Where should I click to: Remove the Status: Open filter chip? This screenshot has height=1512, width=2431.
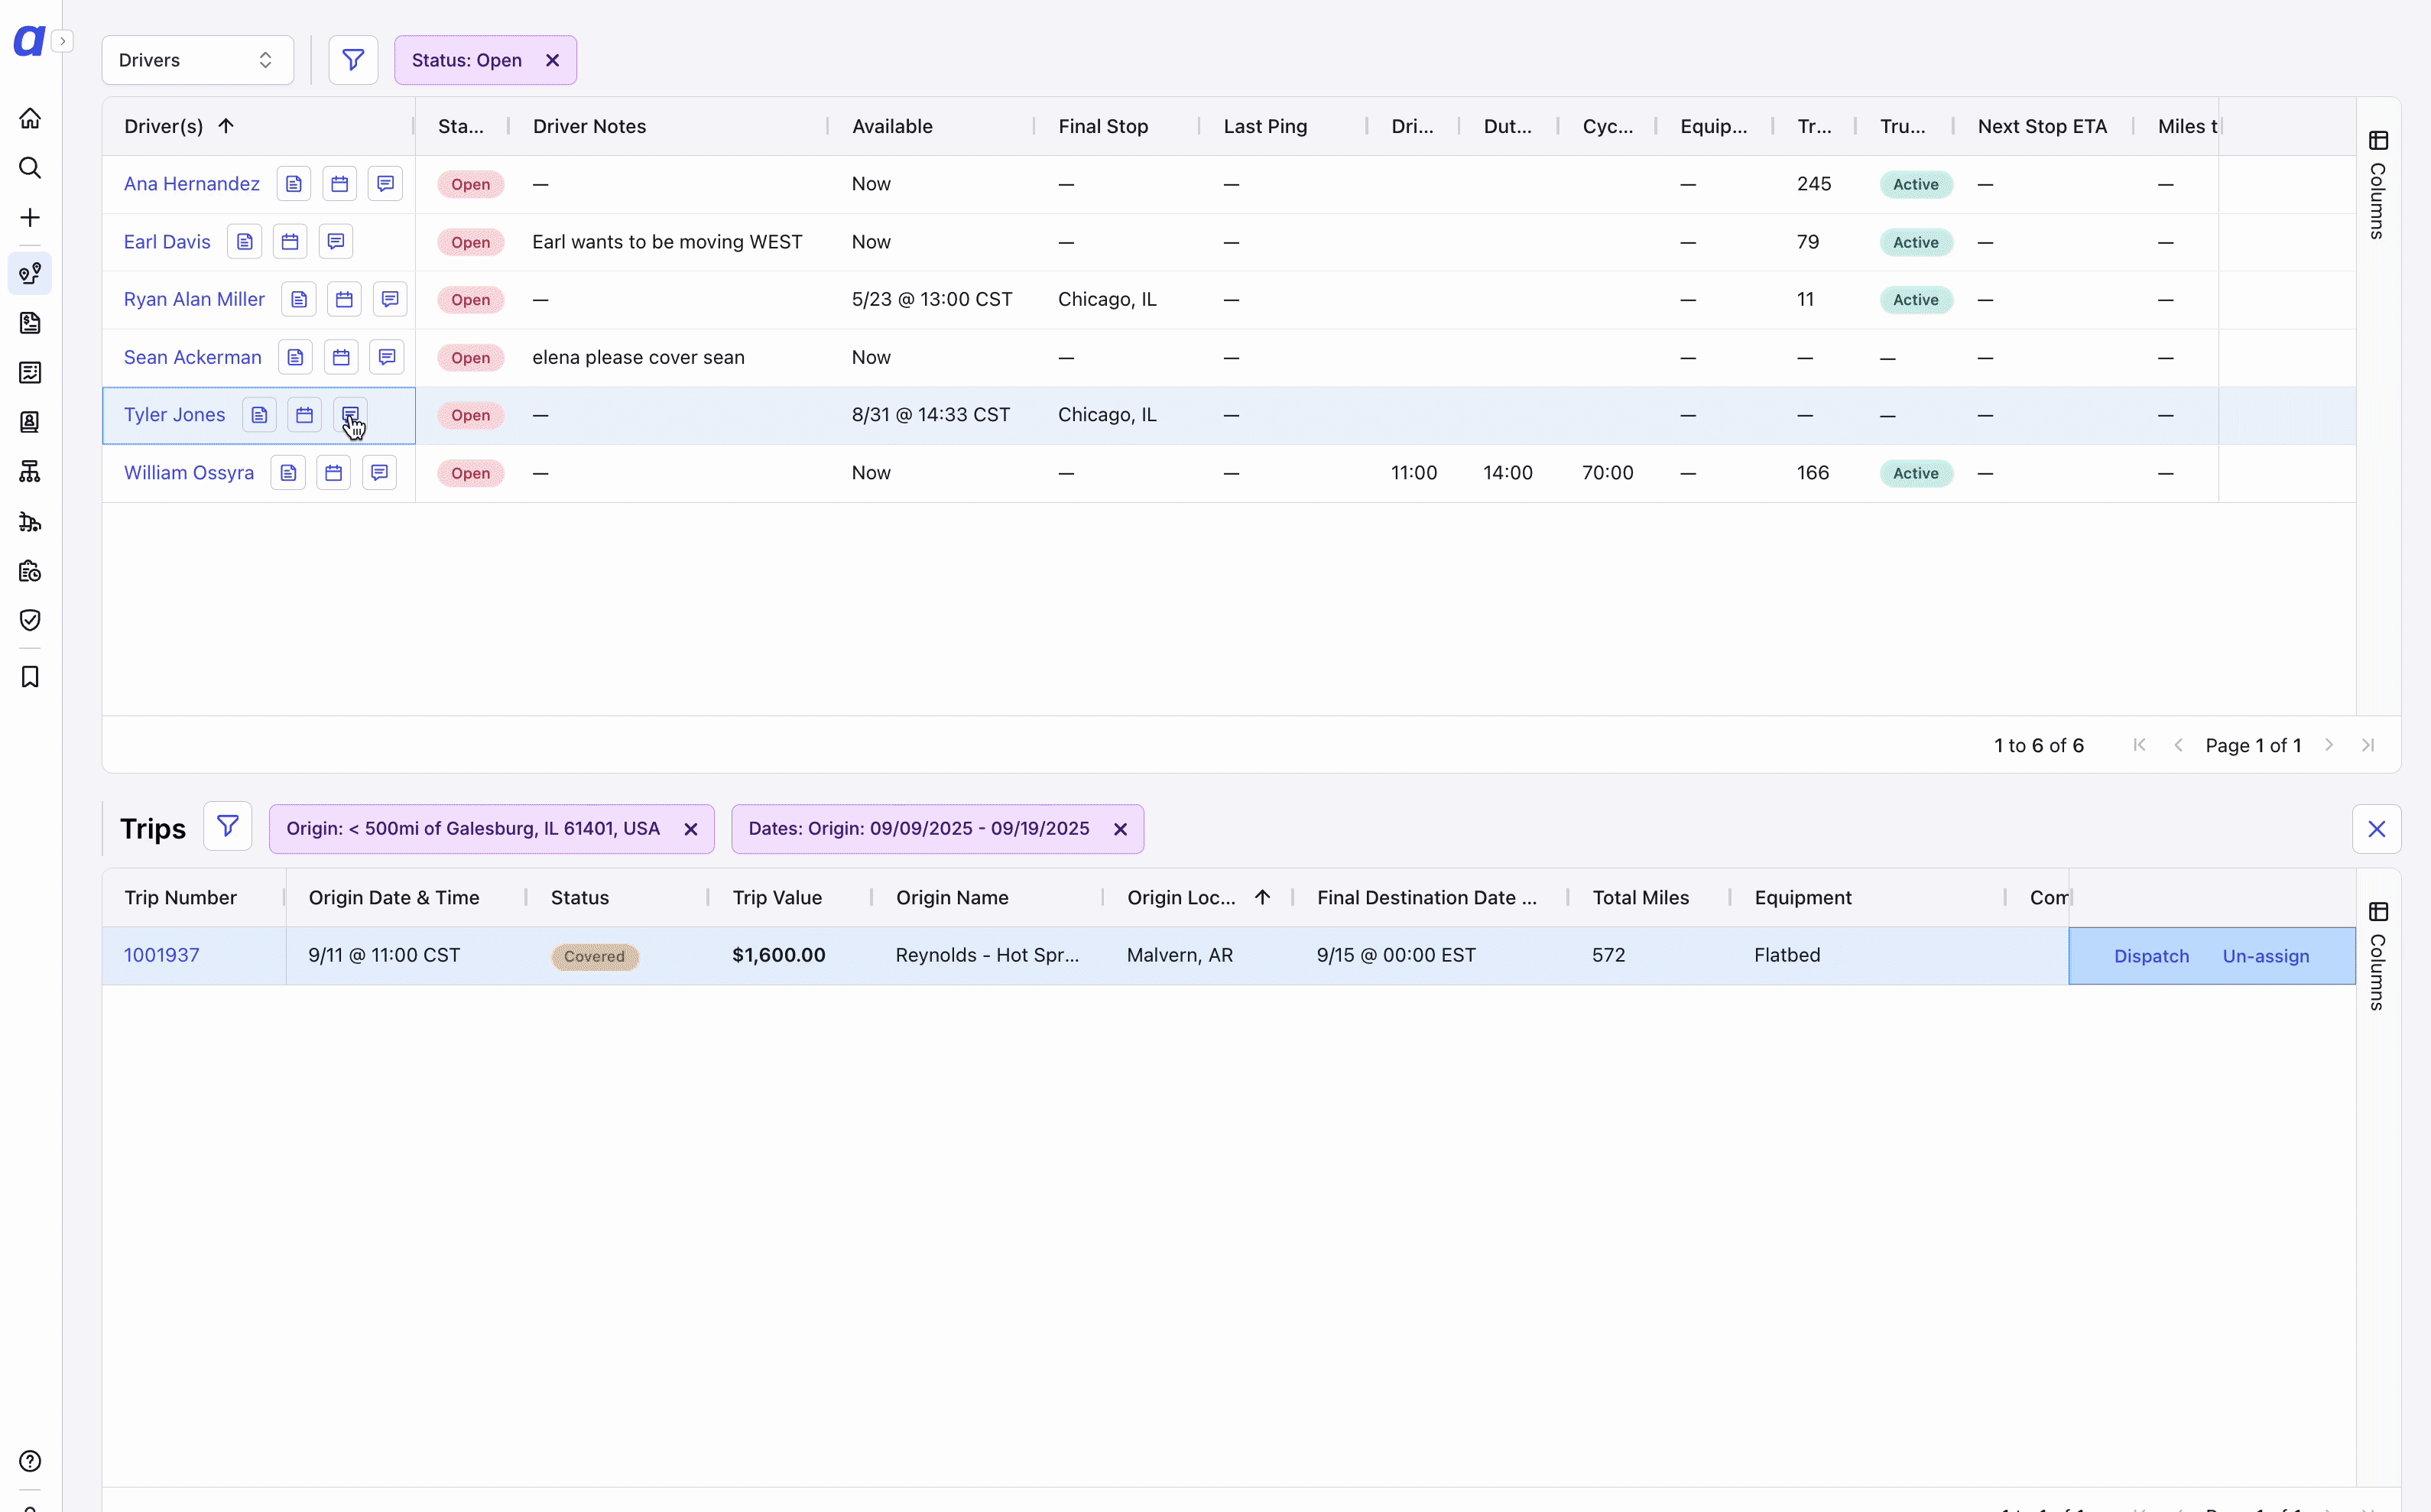click(552, 60)
